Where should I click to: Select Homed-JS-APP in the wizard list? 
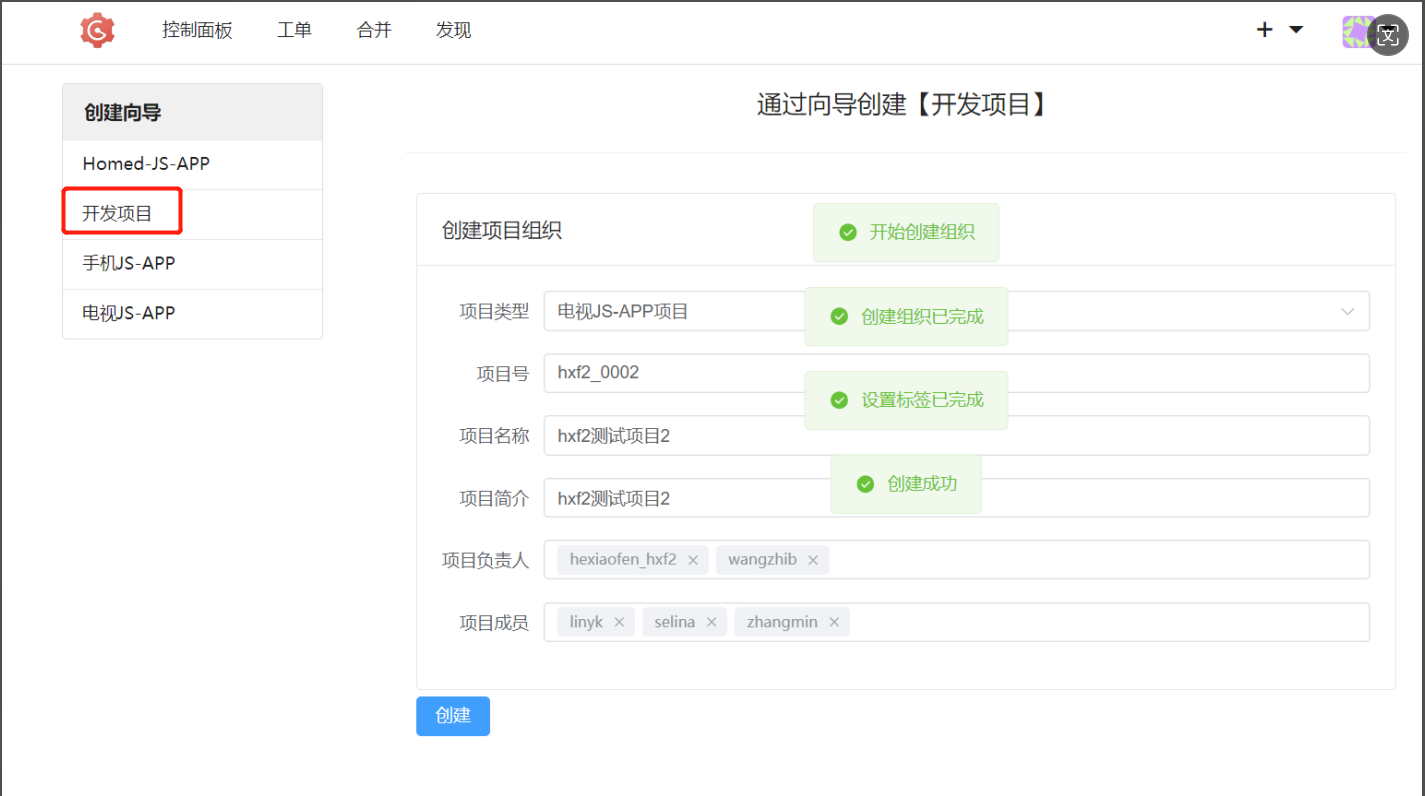[x=146, y=164]
